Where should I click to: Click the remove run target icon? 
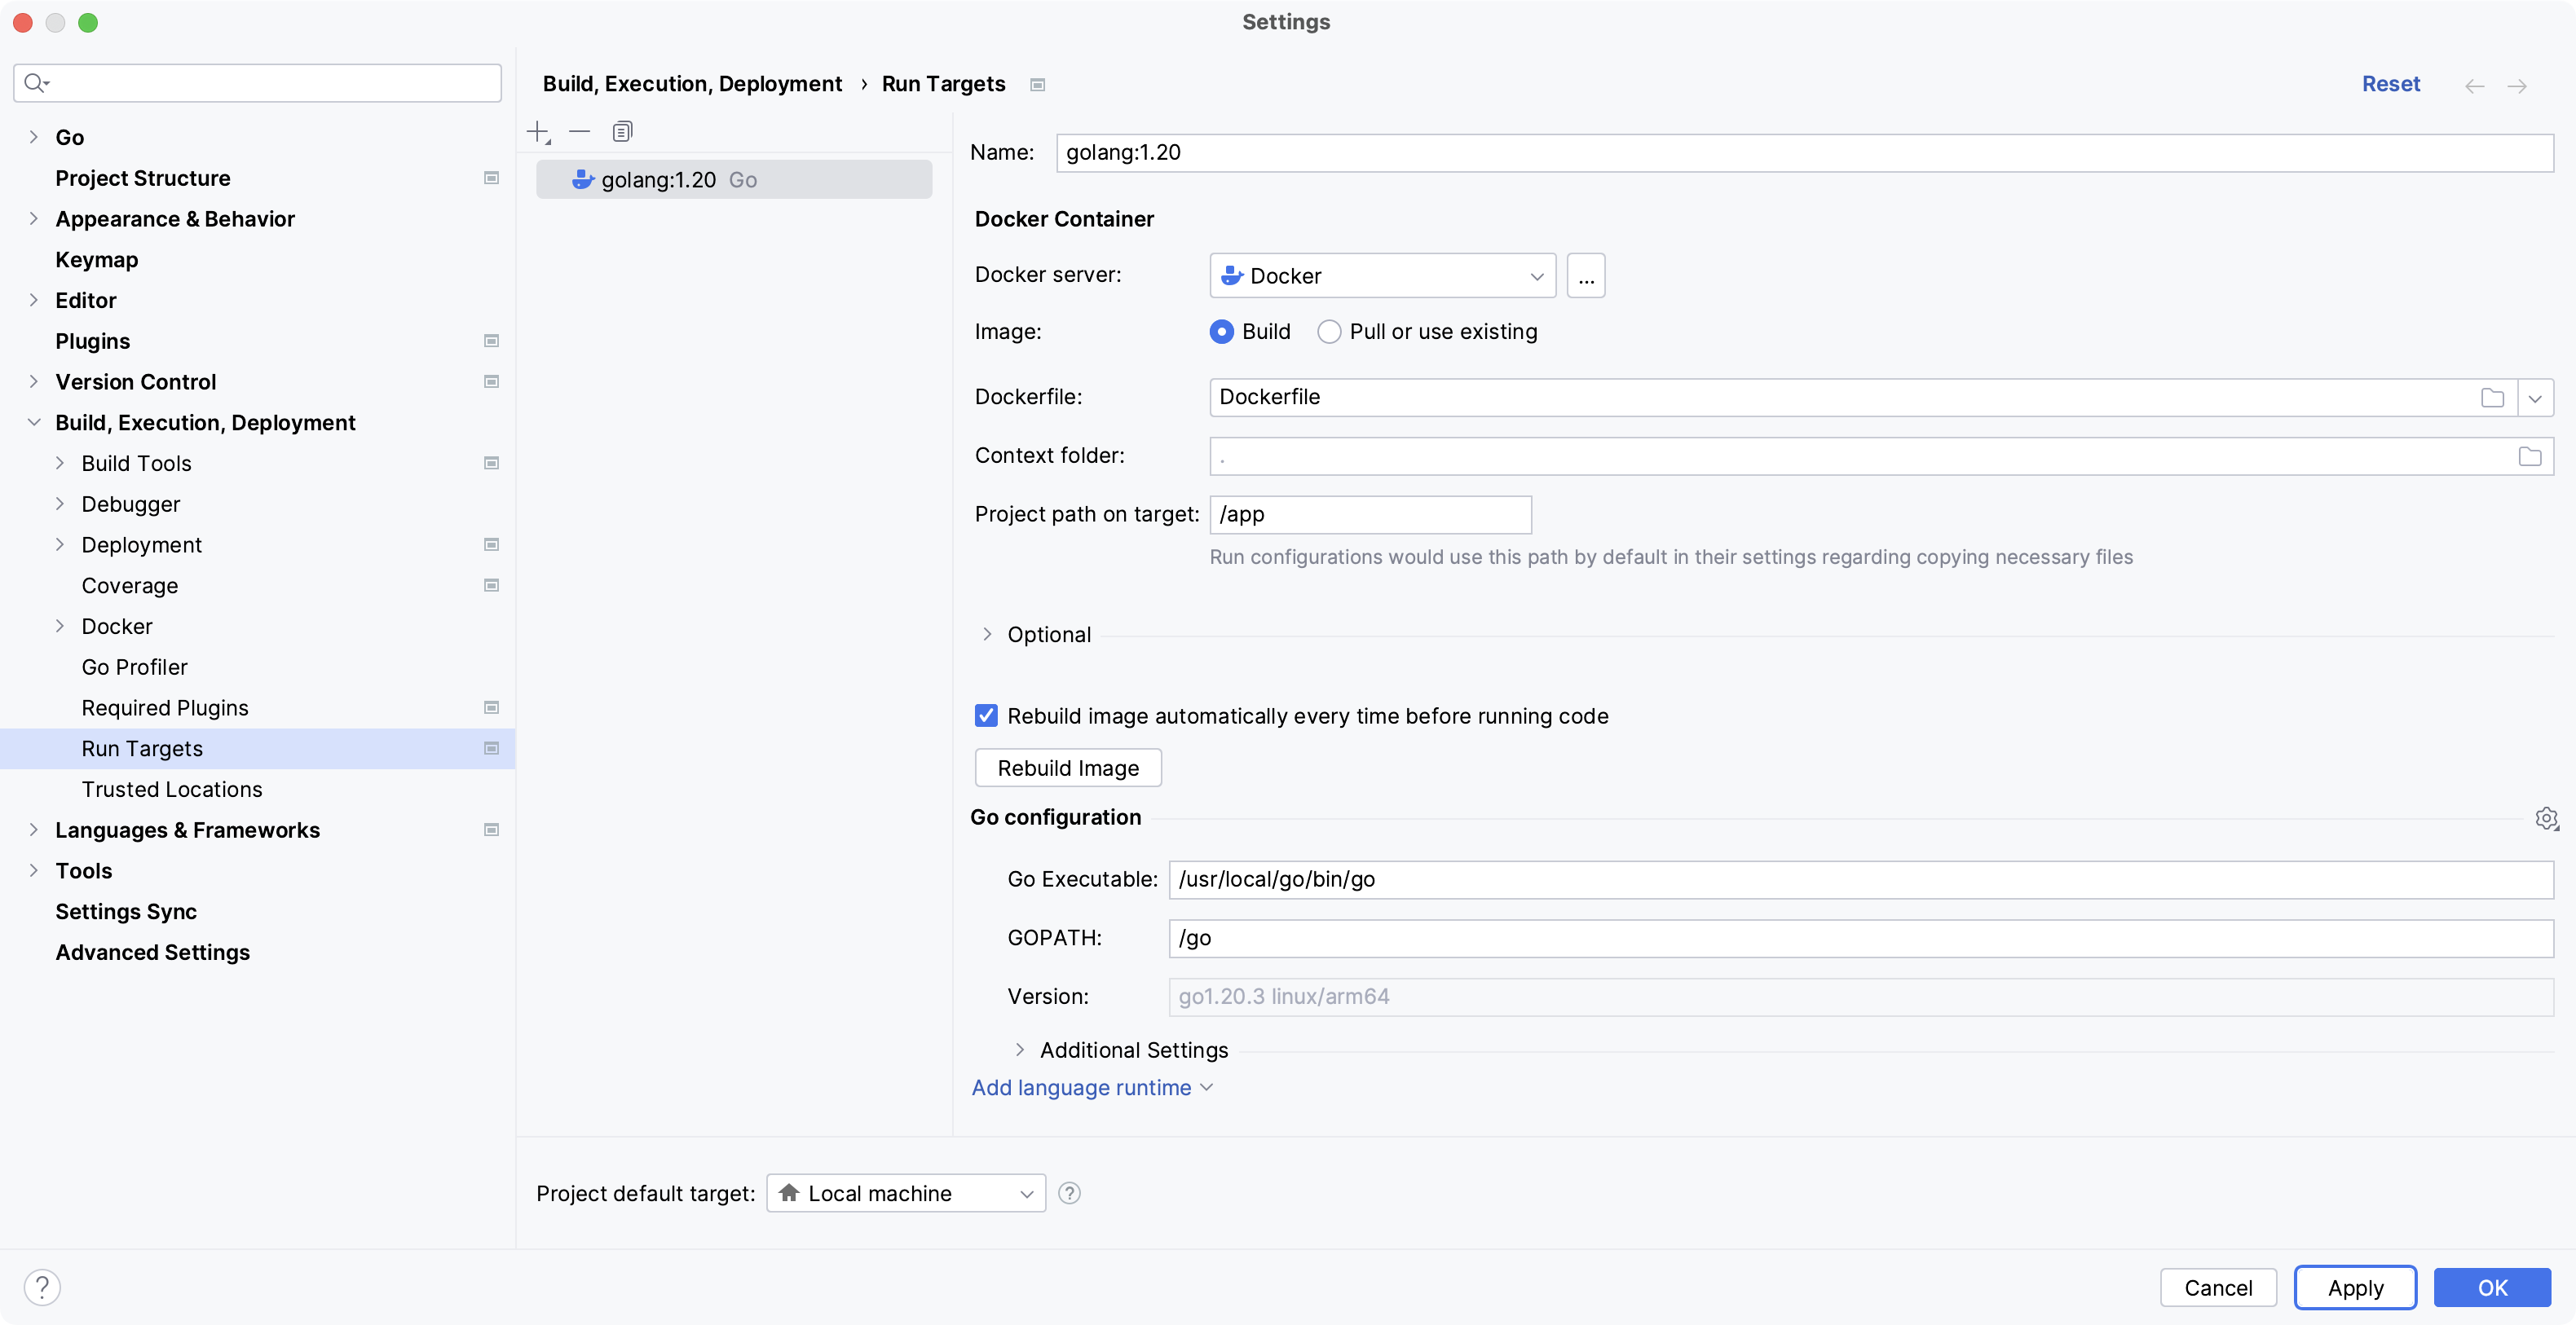[580, 132]
